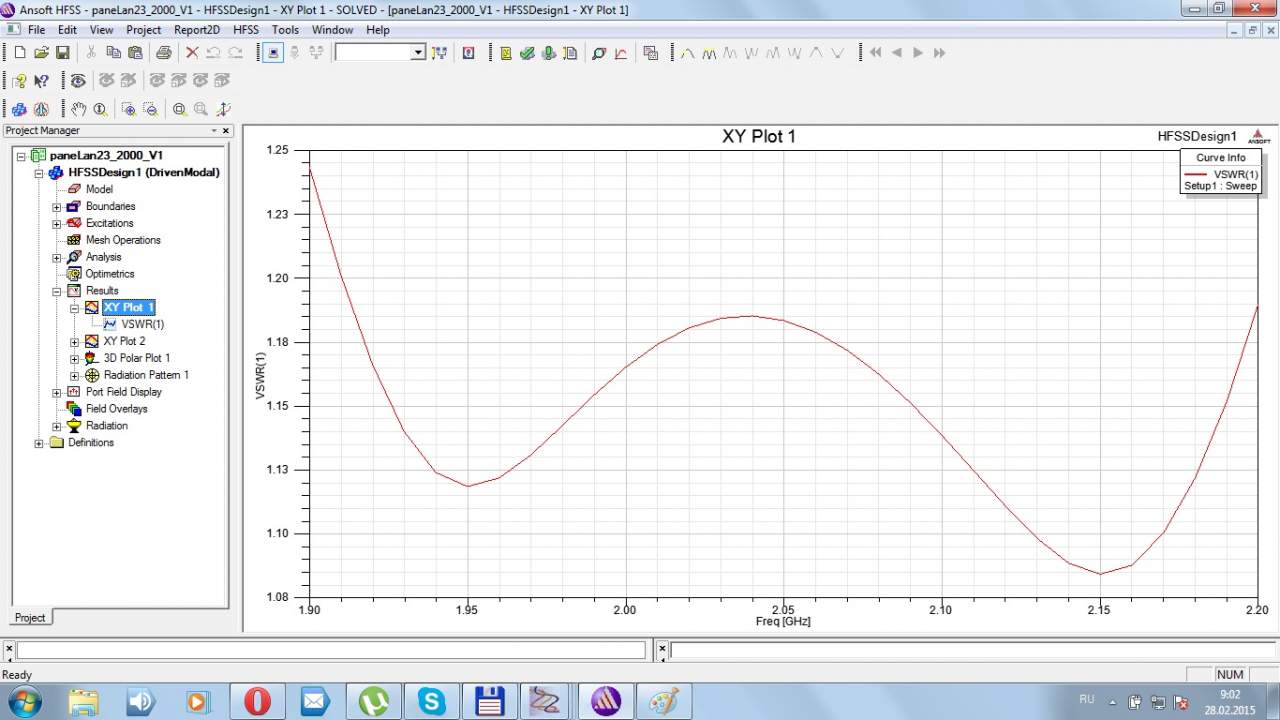Expand the Boundaries tree node
The width and height of the screenshot is (1280, 720).
pos(57,207)
